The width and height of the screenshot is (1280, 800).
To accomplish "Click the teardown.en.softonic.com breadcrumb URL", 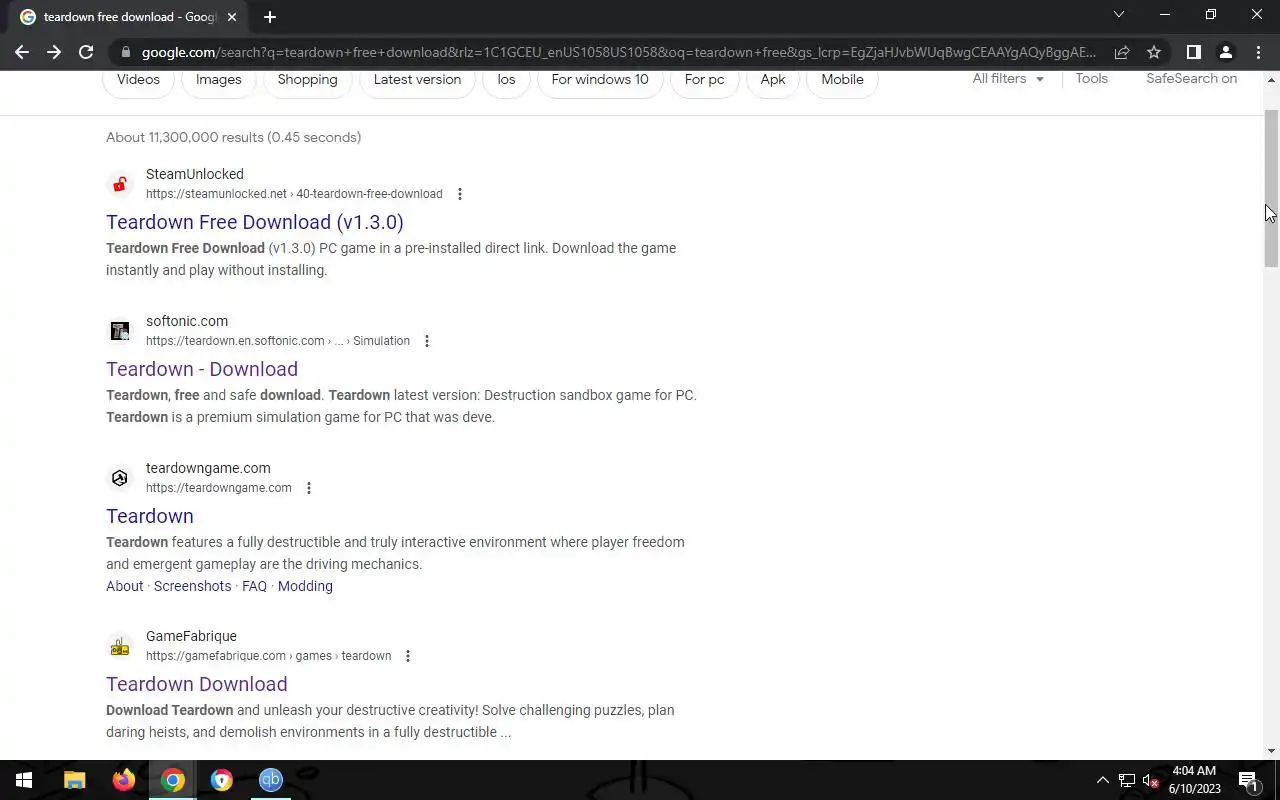I will pyautogui.click(x=278, y=341).
